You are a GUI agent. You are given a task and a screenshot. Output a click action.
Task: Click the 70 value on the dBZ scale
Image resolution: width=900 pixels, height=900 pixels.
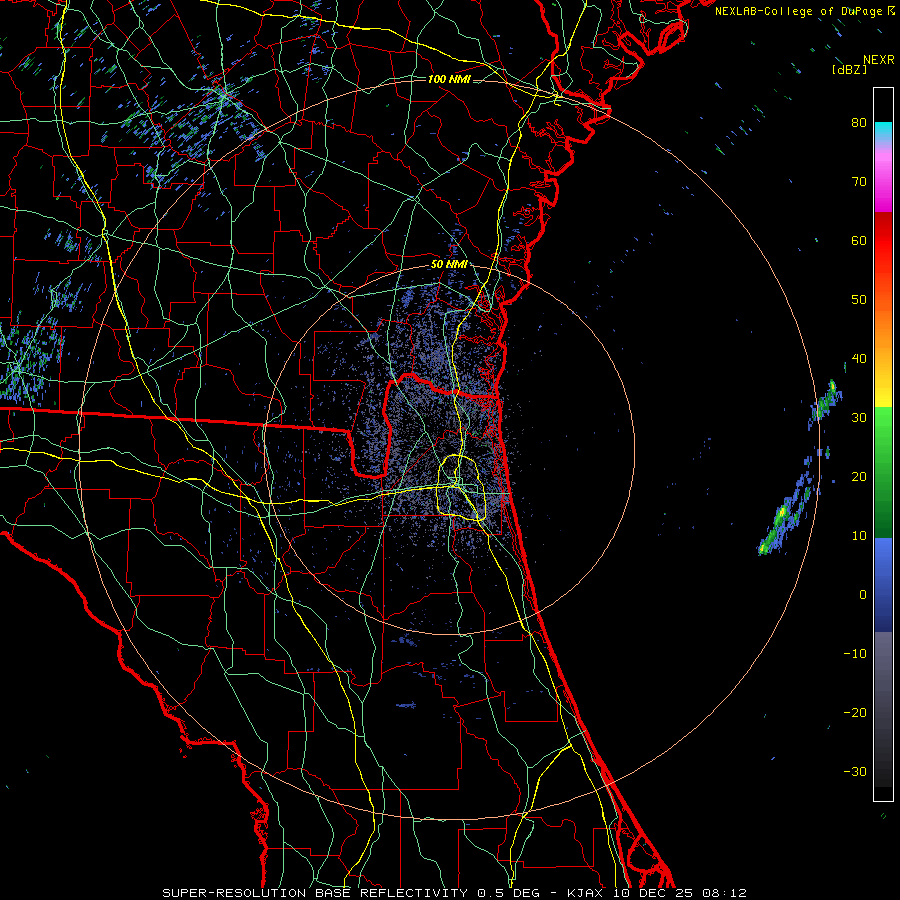coord(859,181)
